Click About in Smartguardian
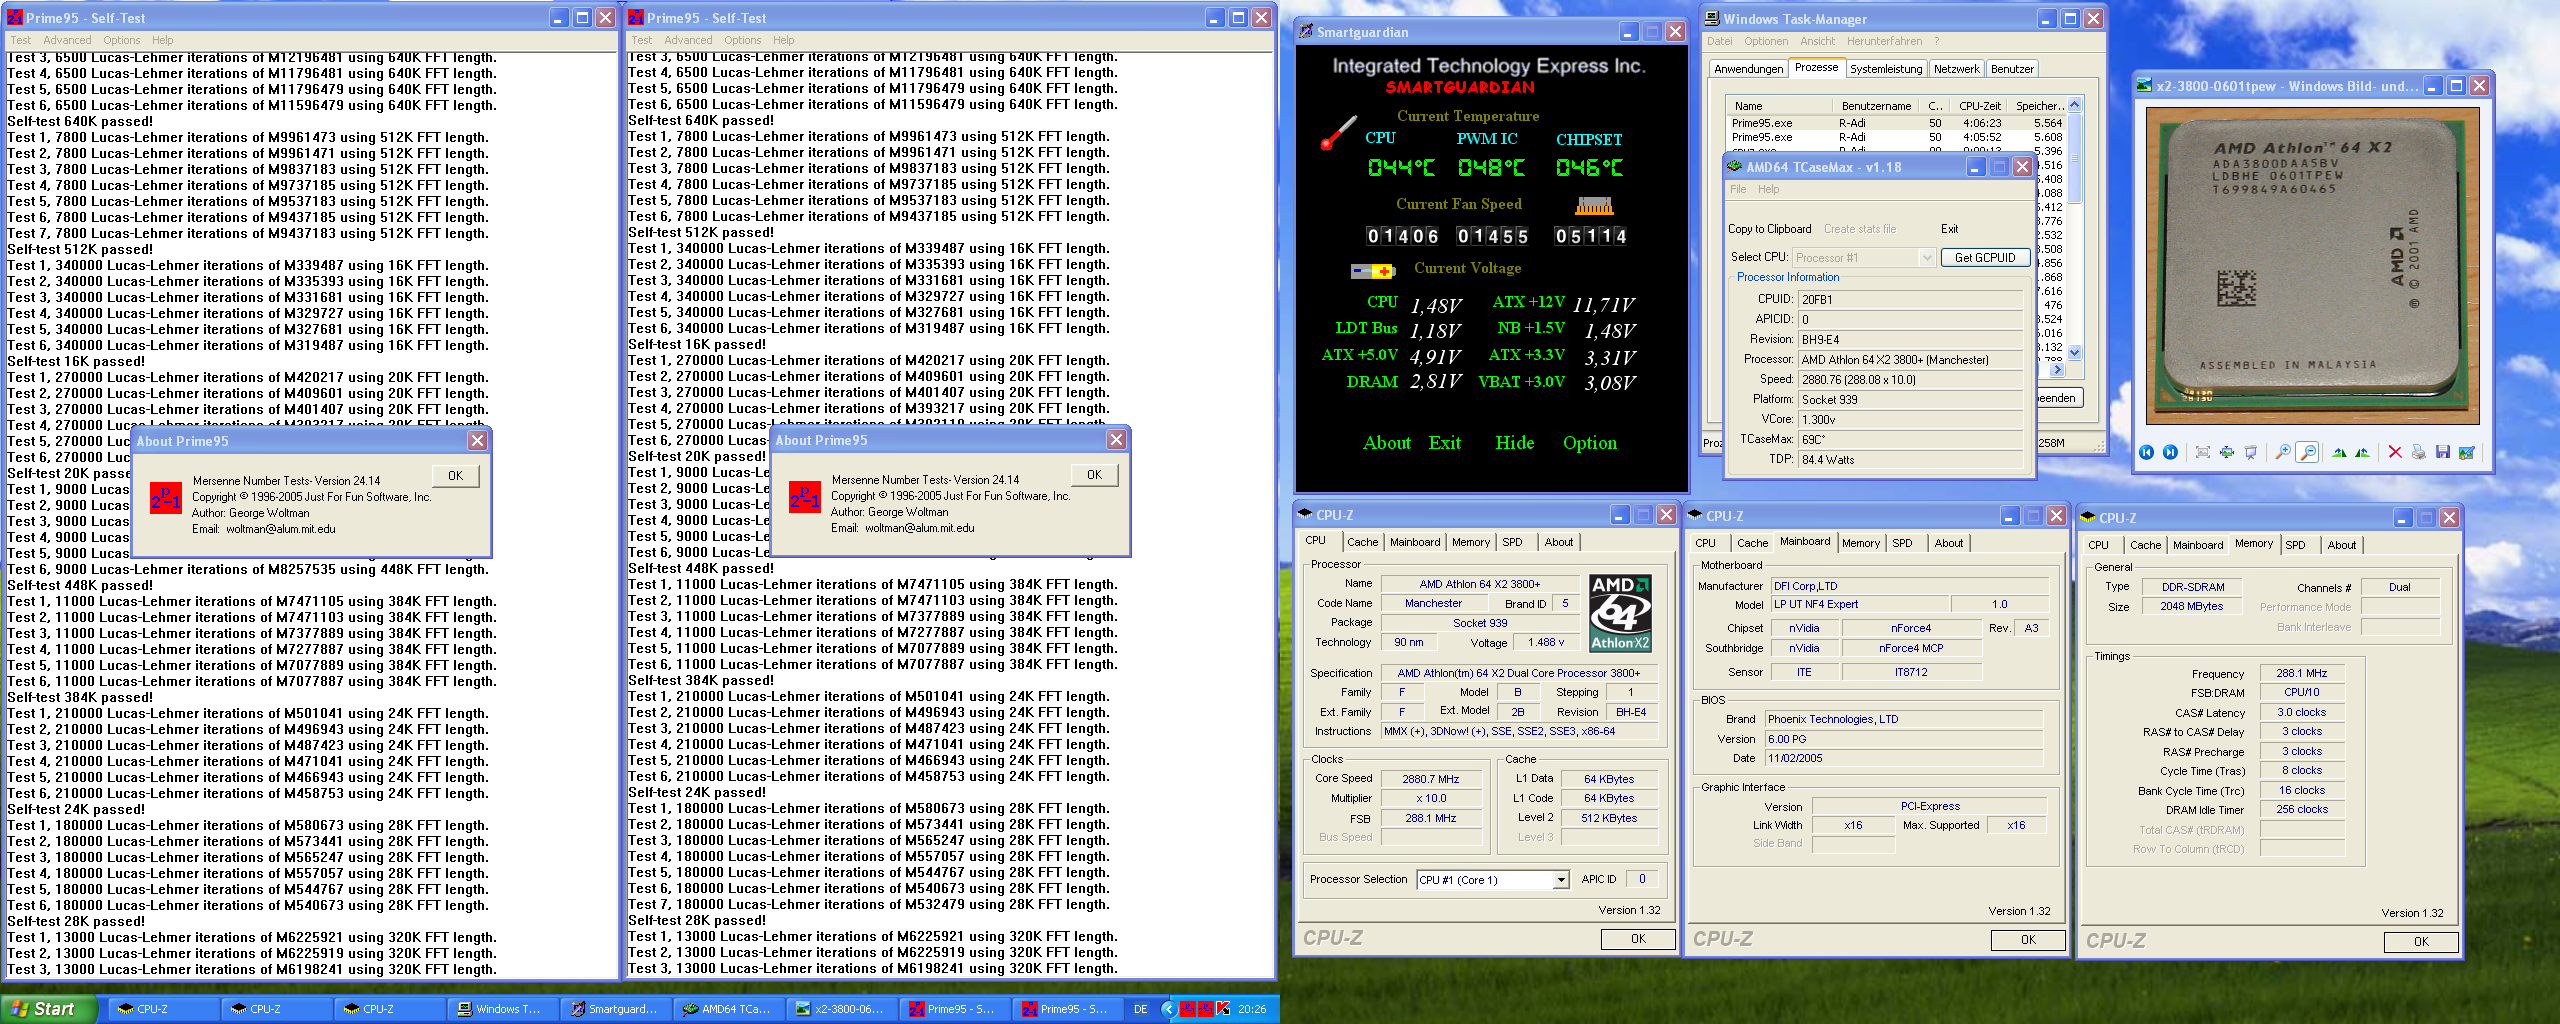Image resolution: width=2560 pixels, height=1024 pixels. pyautogui.click(x=1387, y=443)
